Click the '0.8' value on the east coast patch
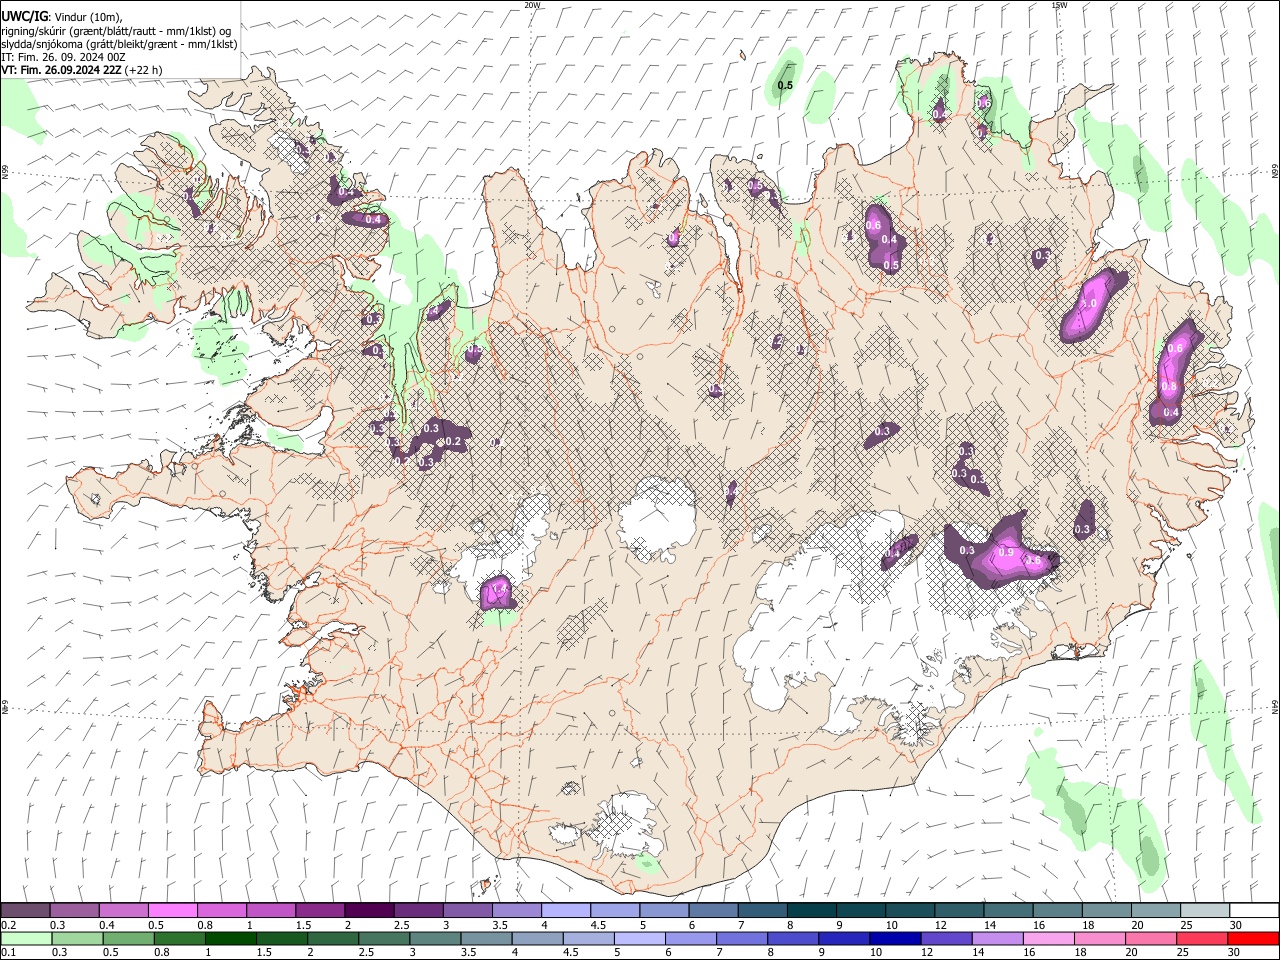The height and width of the screenshot is (960, 1280). pyautogui.click(x=1168, y=386)
